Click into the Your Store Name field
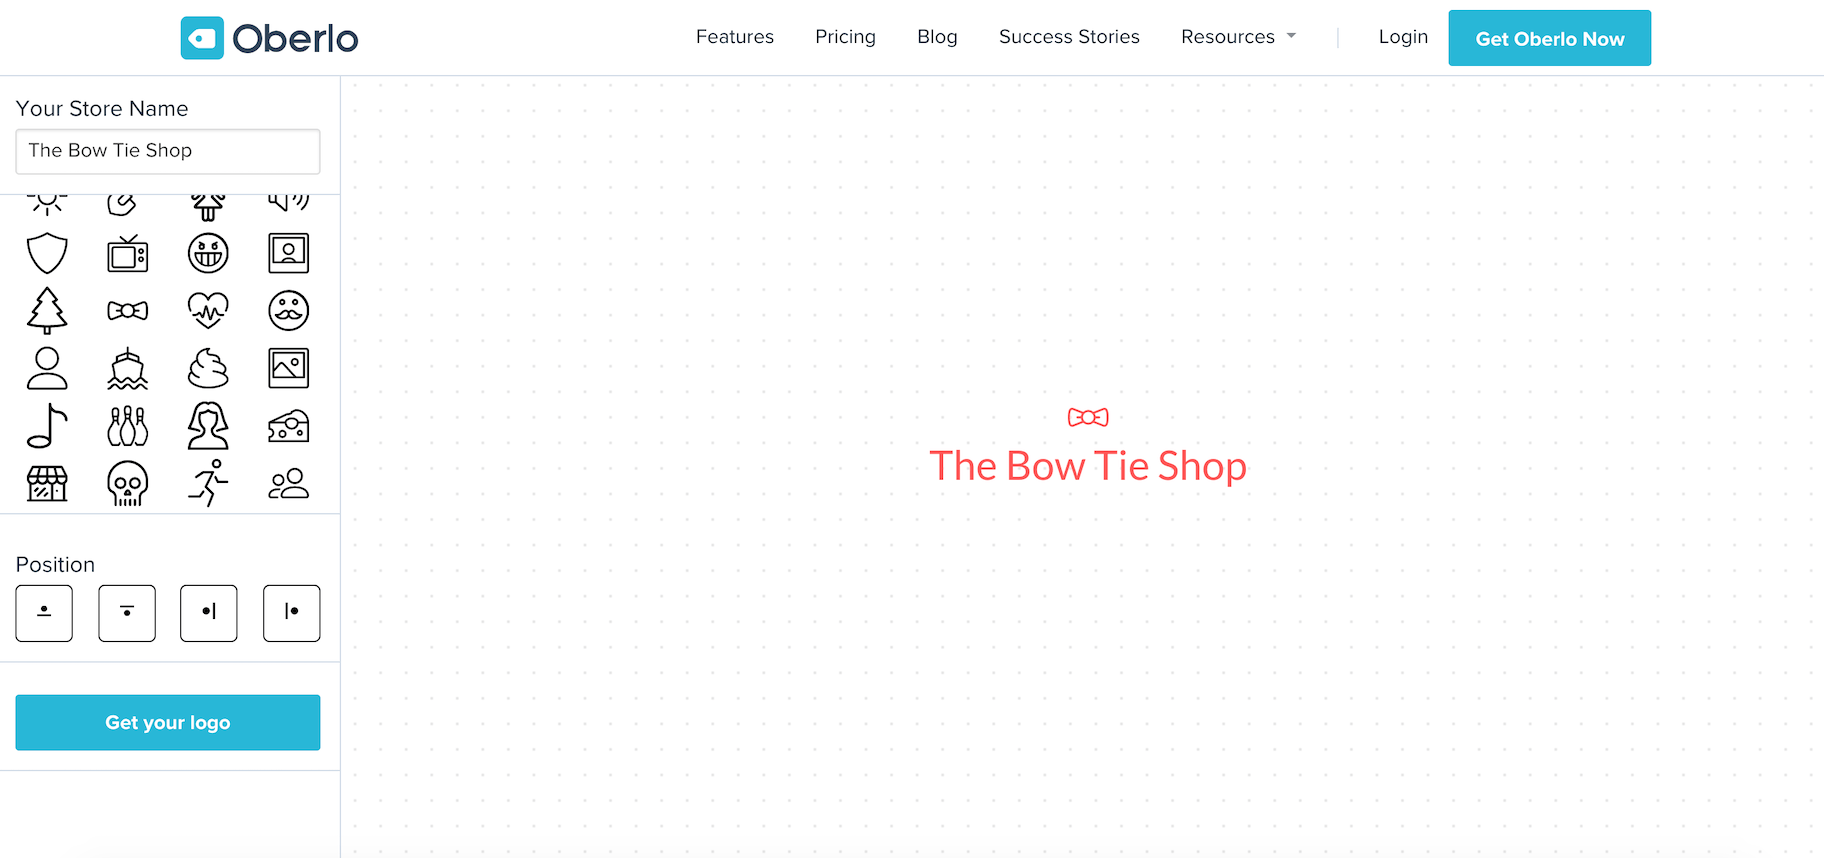 (168, 151)
